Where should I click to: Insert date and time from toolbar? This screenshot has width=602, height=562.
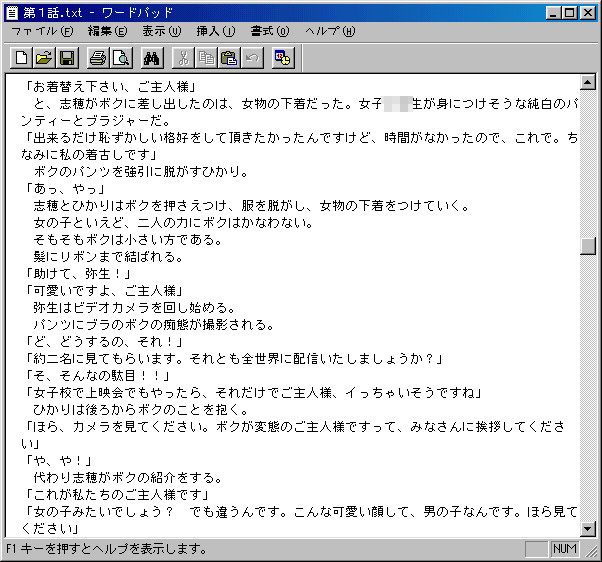tap(283, 58)
